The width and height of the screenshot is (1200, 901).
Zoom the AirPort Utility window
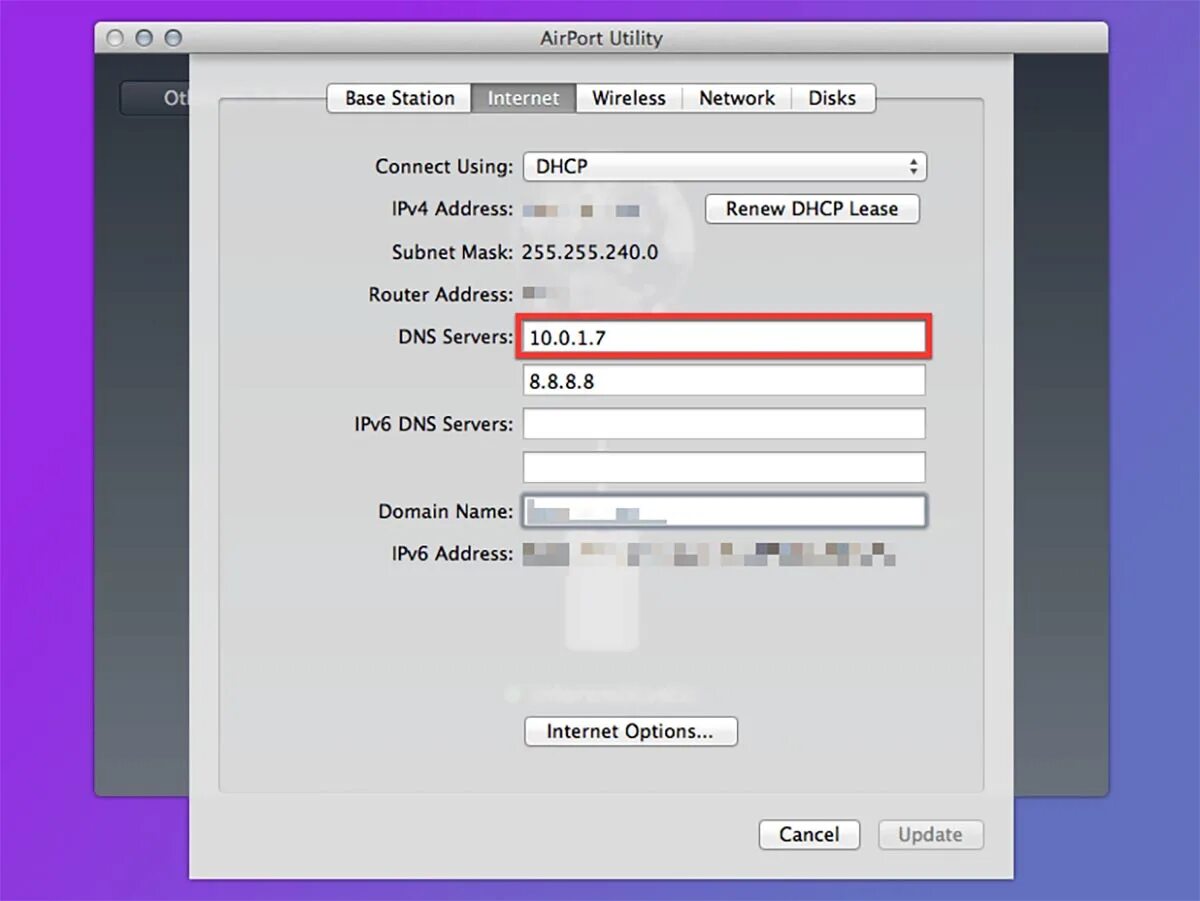coord(173,38)
